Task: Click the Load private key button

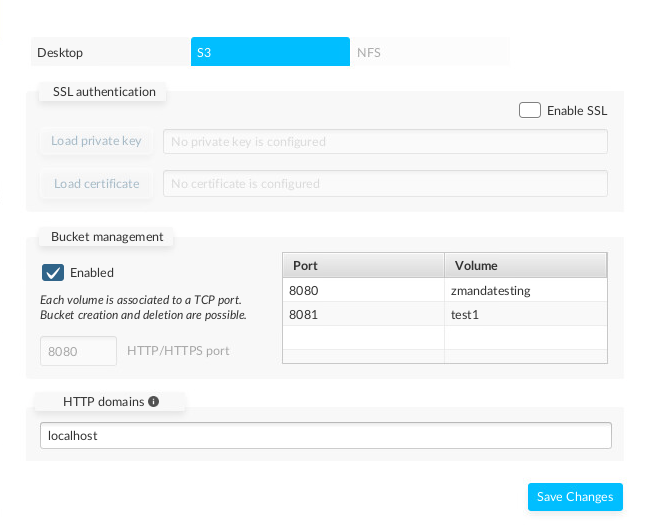Action: pyautogui.click(x=96, y=141)
